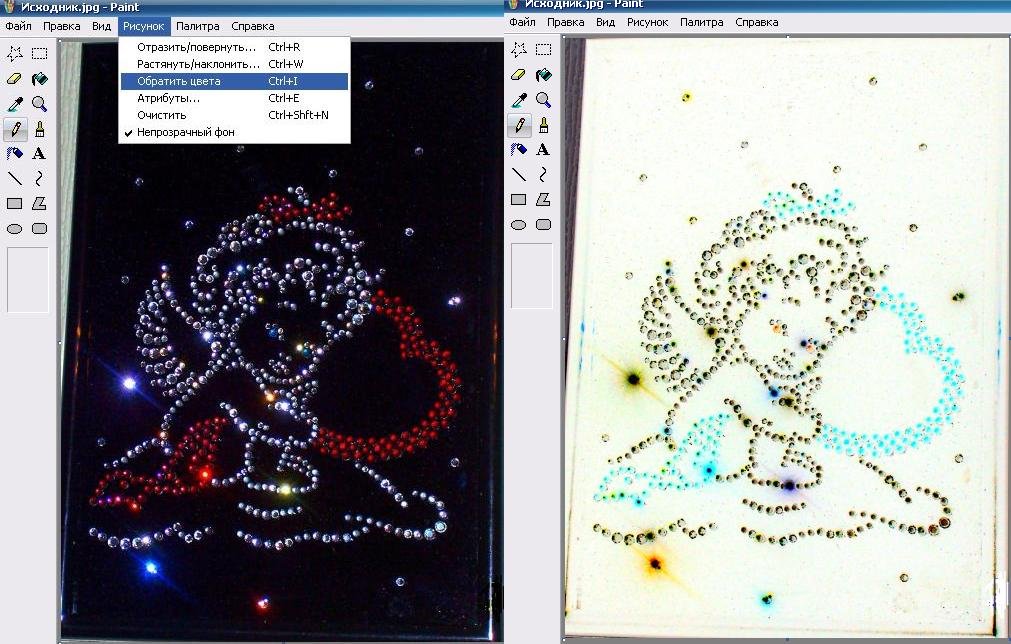Select the Brush tool in right Paint window

(x=543, y=124)
